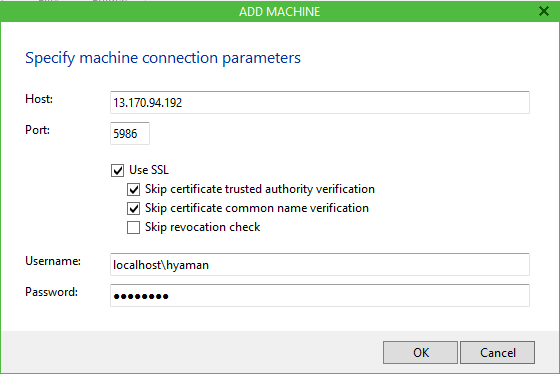Click the 'Host:' label
Screen dimensions: 560x374
(39, 99)
